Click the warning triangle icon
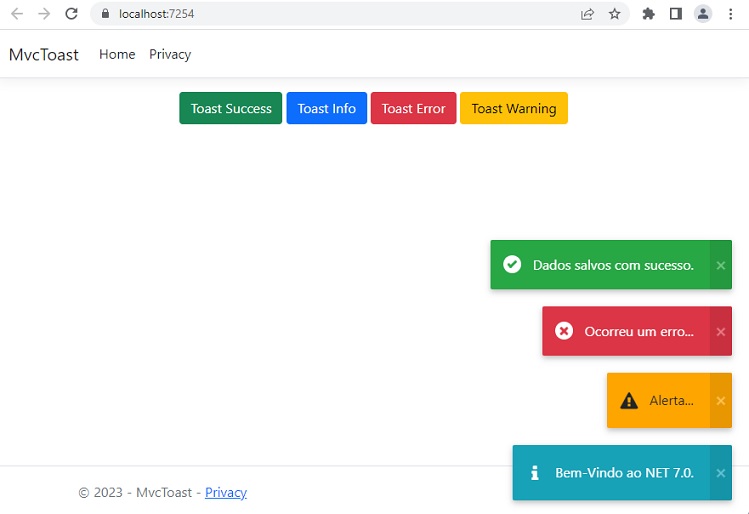 pos(629,400)
